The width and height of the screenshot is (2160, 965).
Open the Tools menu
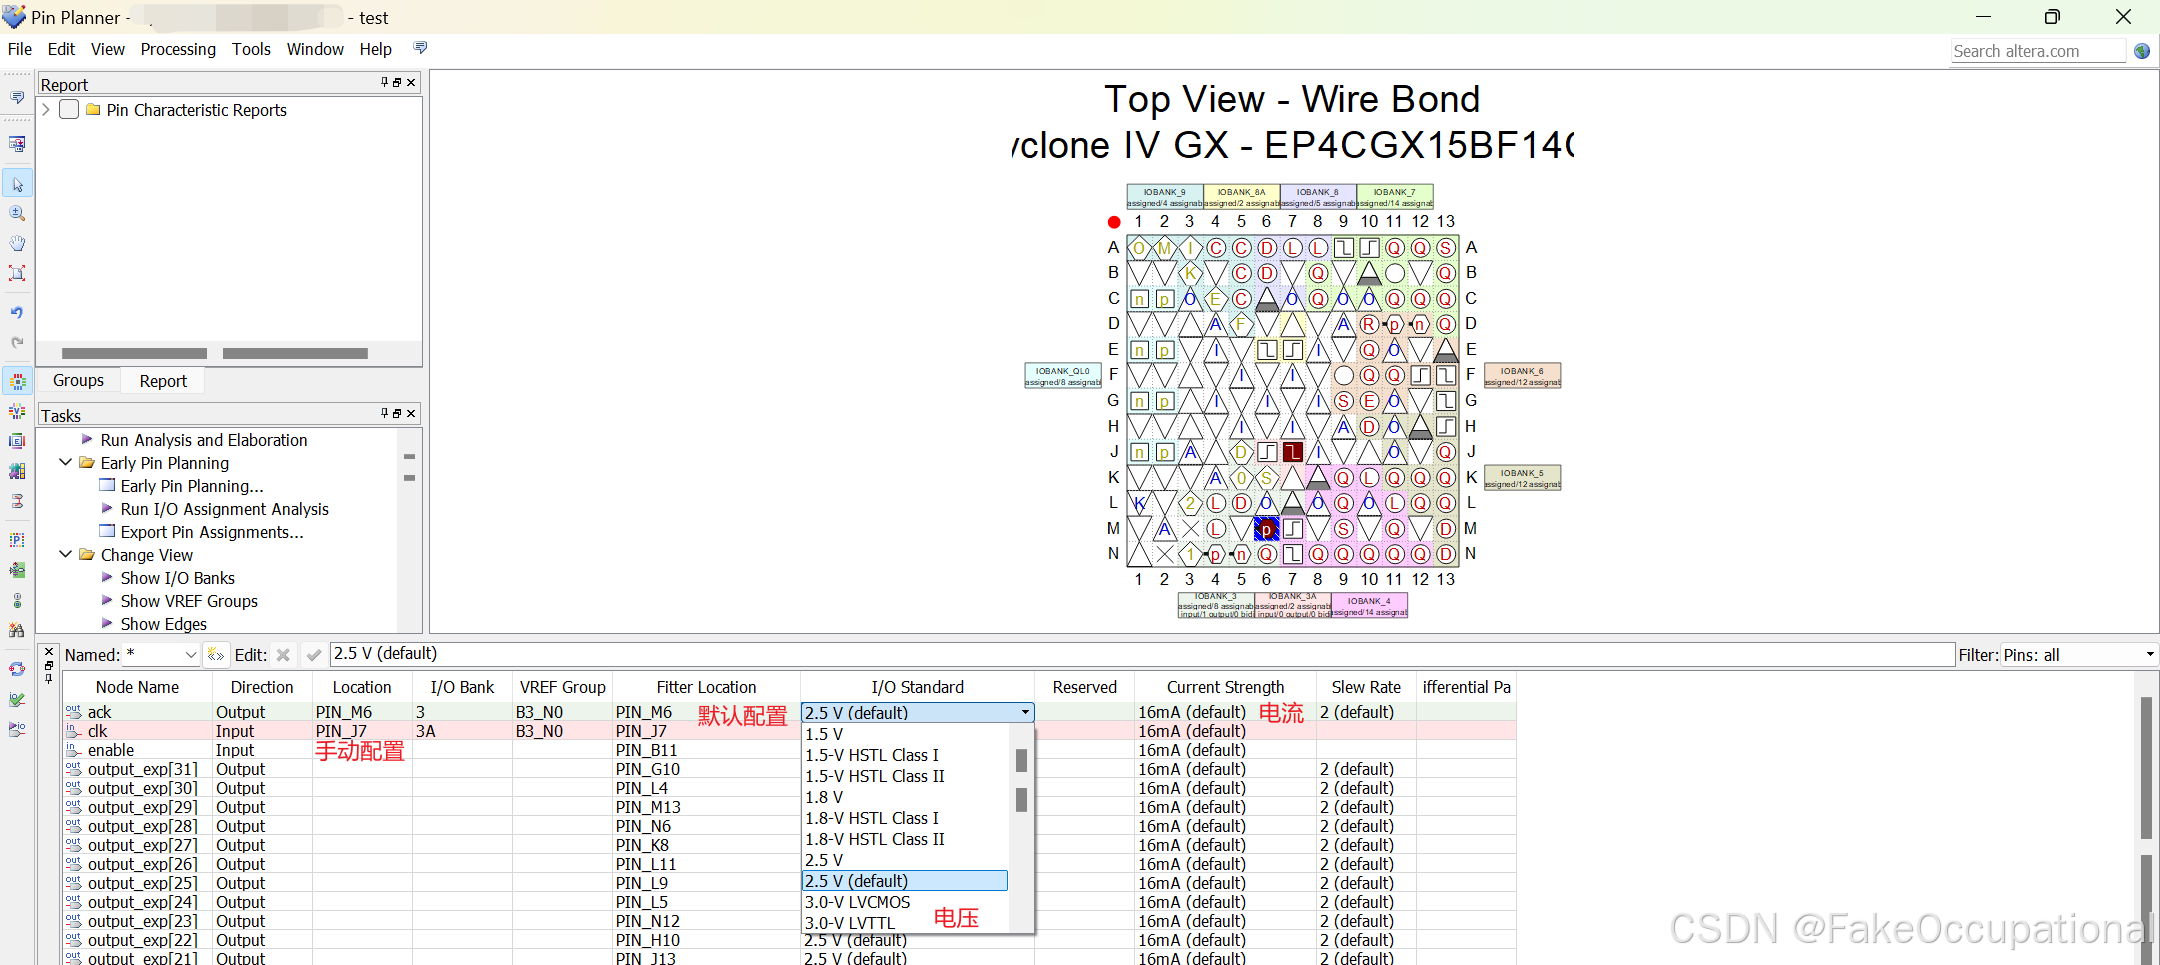[251, 49]
